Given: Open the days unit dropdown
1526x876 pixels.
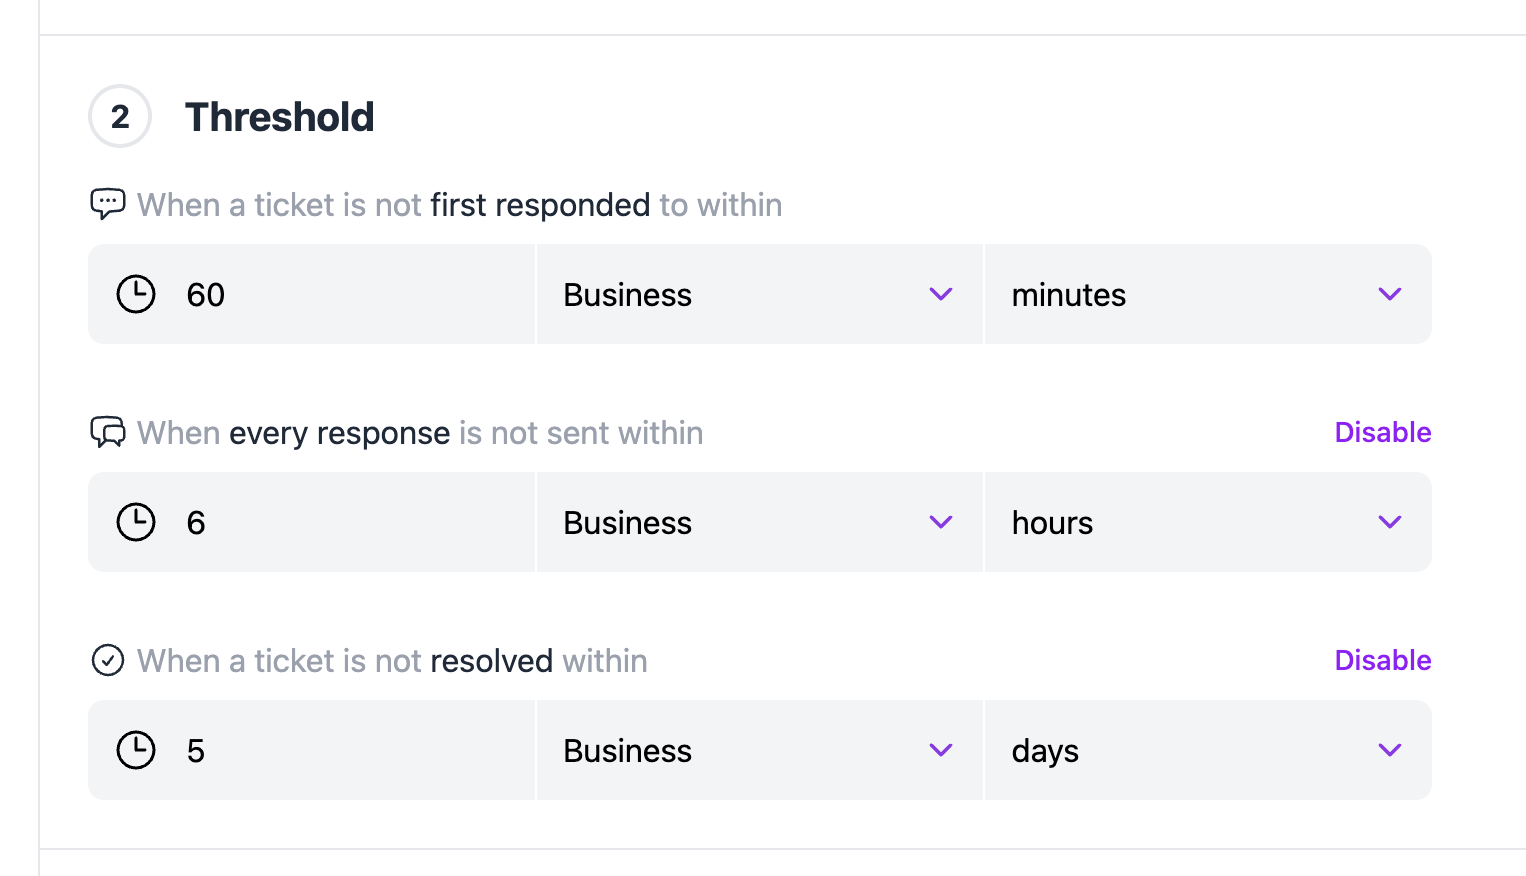Looking at the screenshot, I should [x=1208, y=750].
